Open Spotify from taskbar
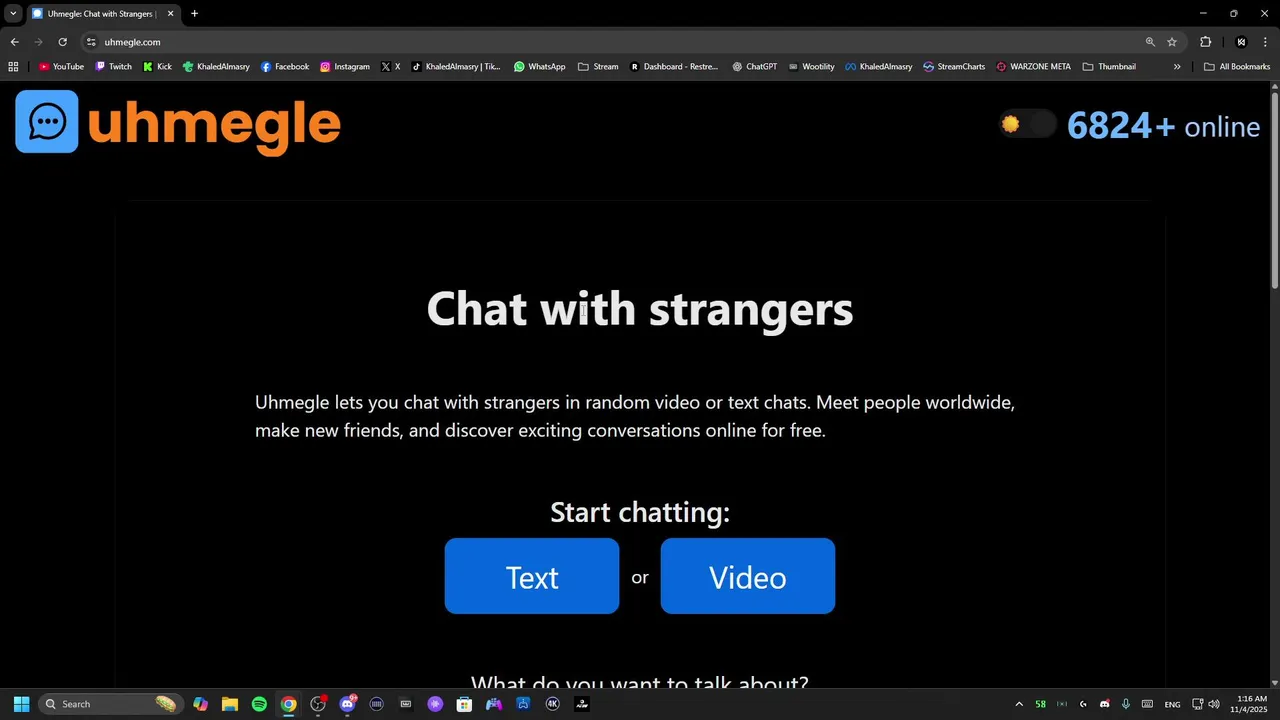 pyautogui.click(x=259, y=704)
